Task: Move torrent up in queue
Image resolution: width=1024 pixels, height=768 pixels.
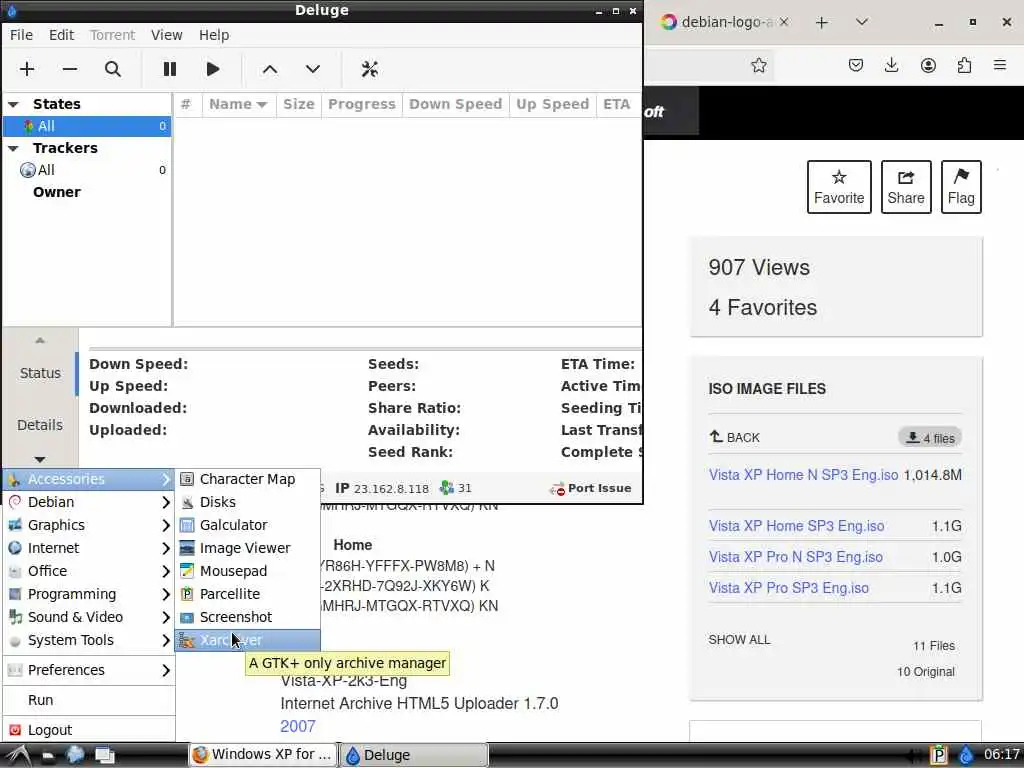Action: tap(270, 69)
